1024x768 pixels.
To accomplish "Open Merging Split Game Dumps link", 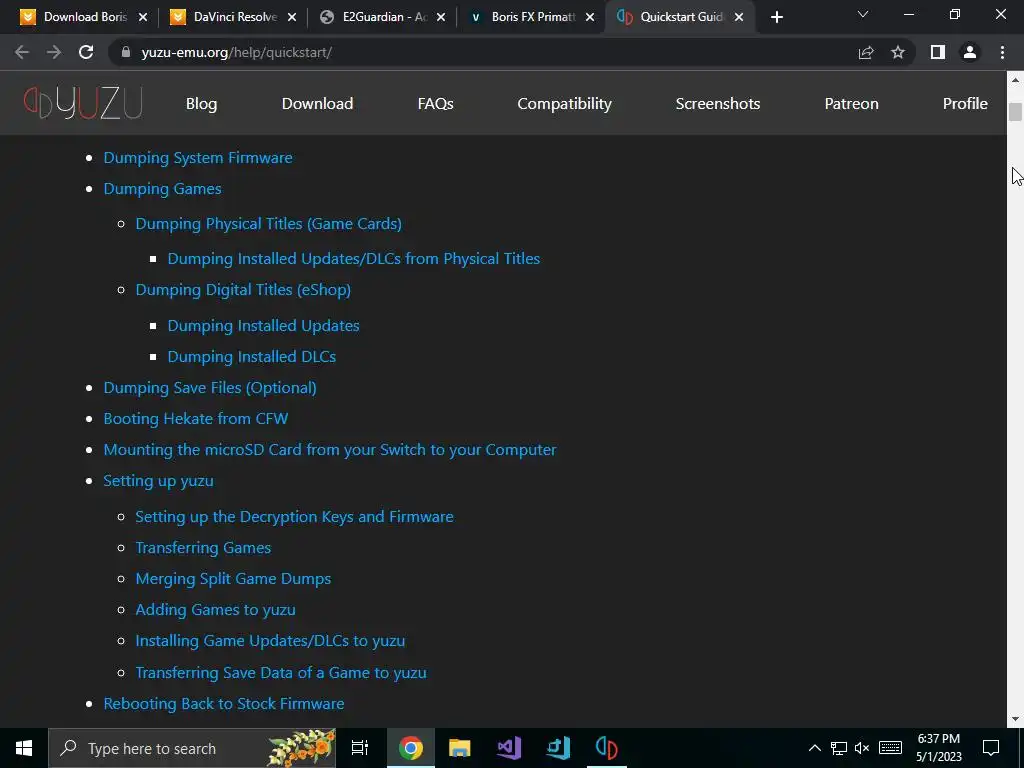I will pyautogui.click(x=233, y=579).
